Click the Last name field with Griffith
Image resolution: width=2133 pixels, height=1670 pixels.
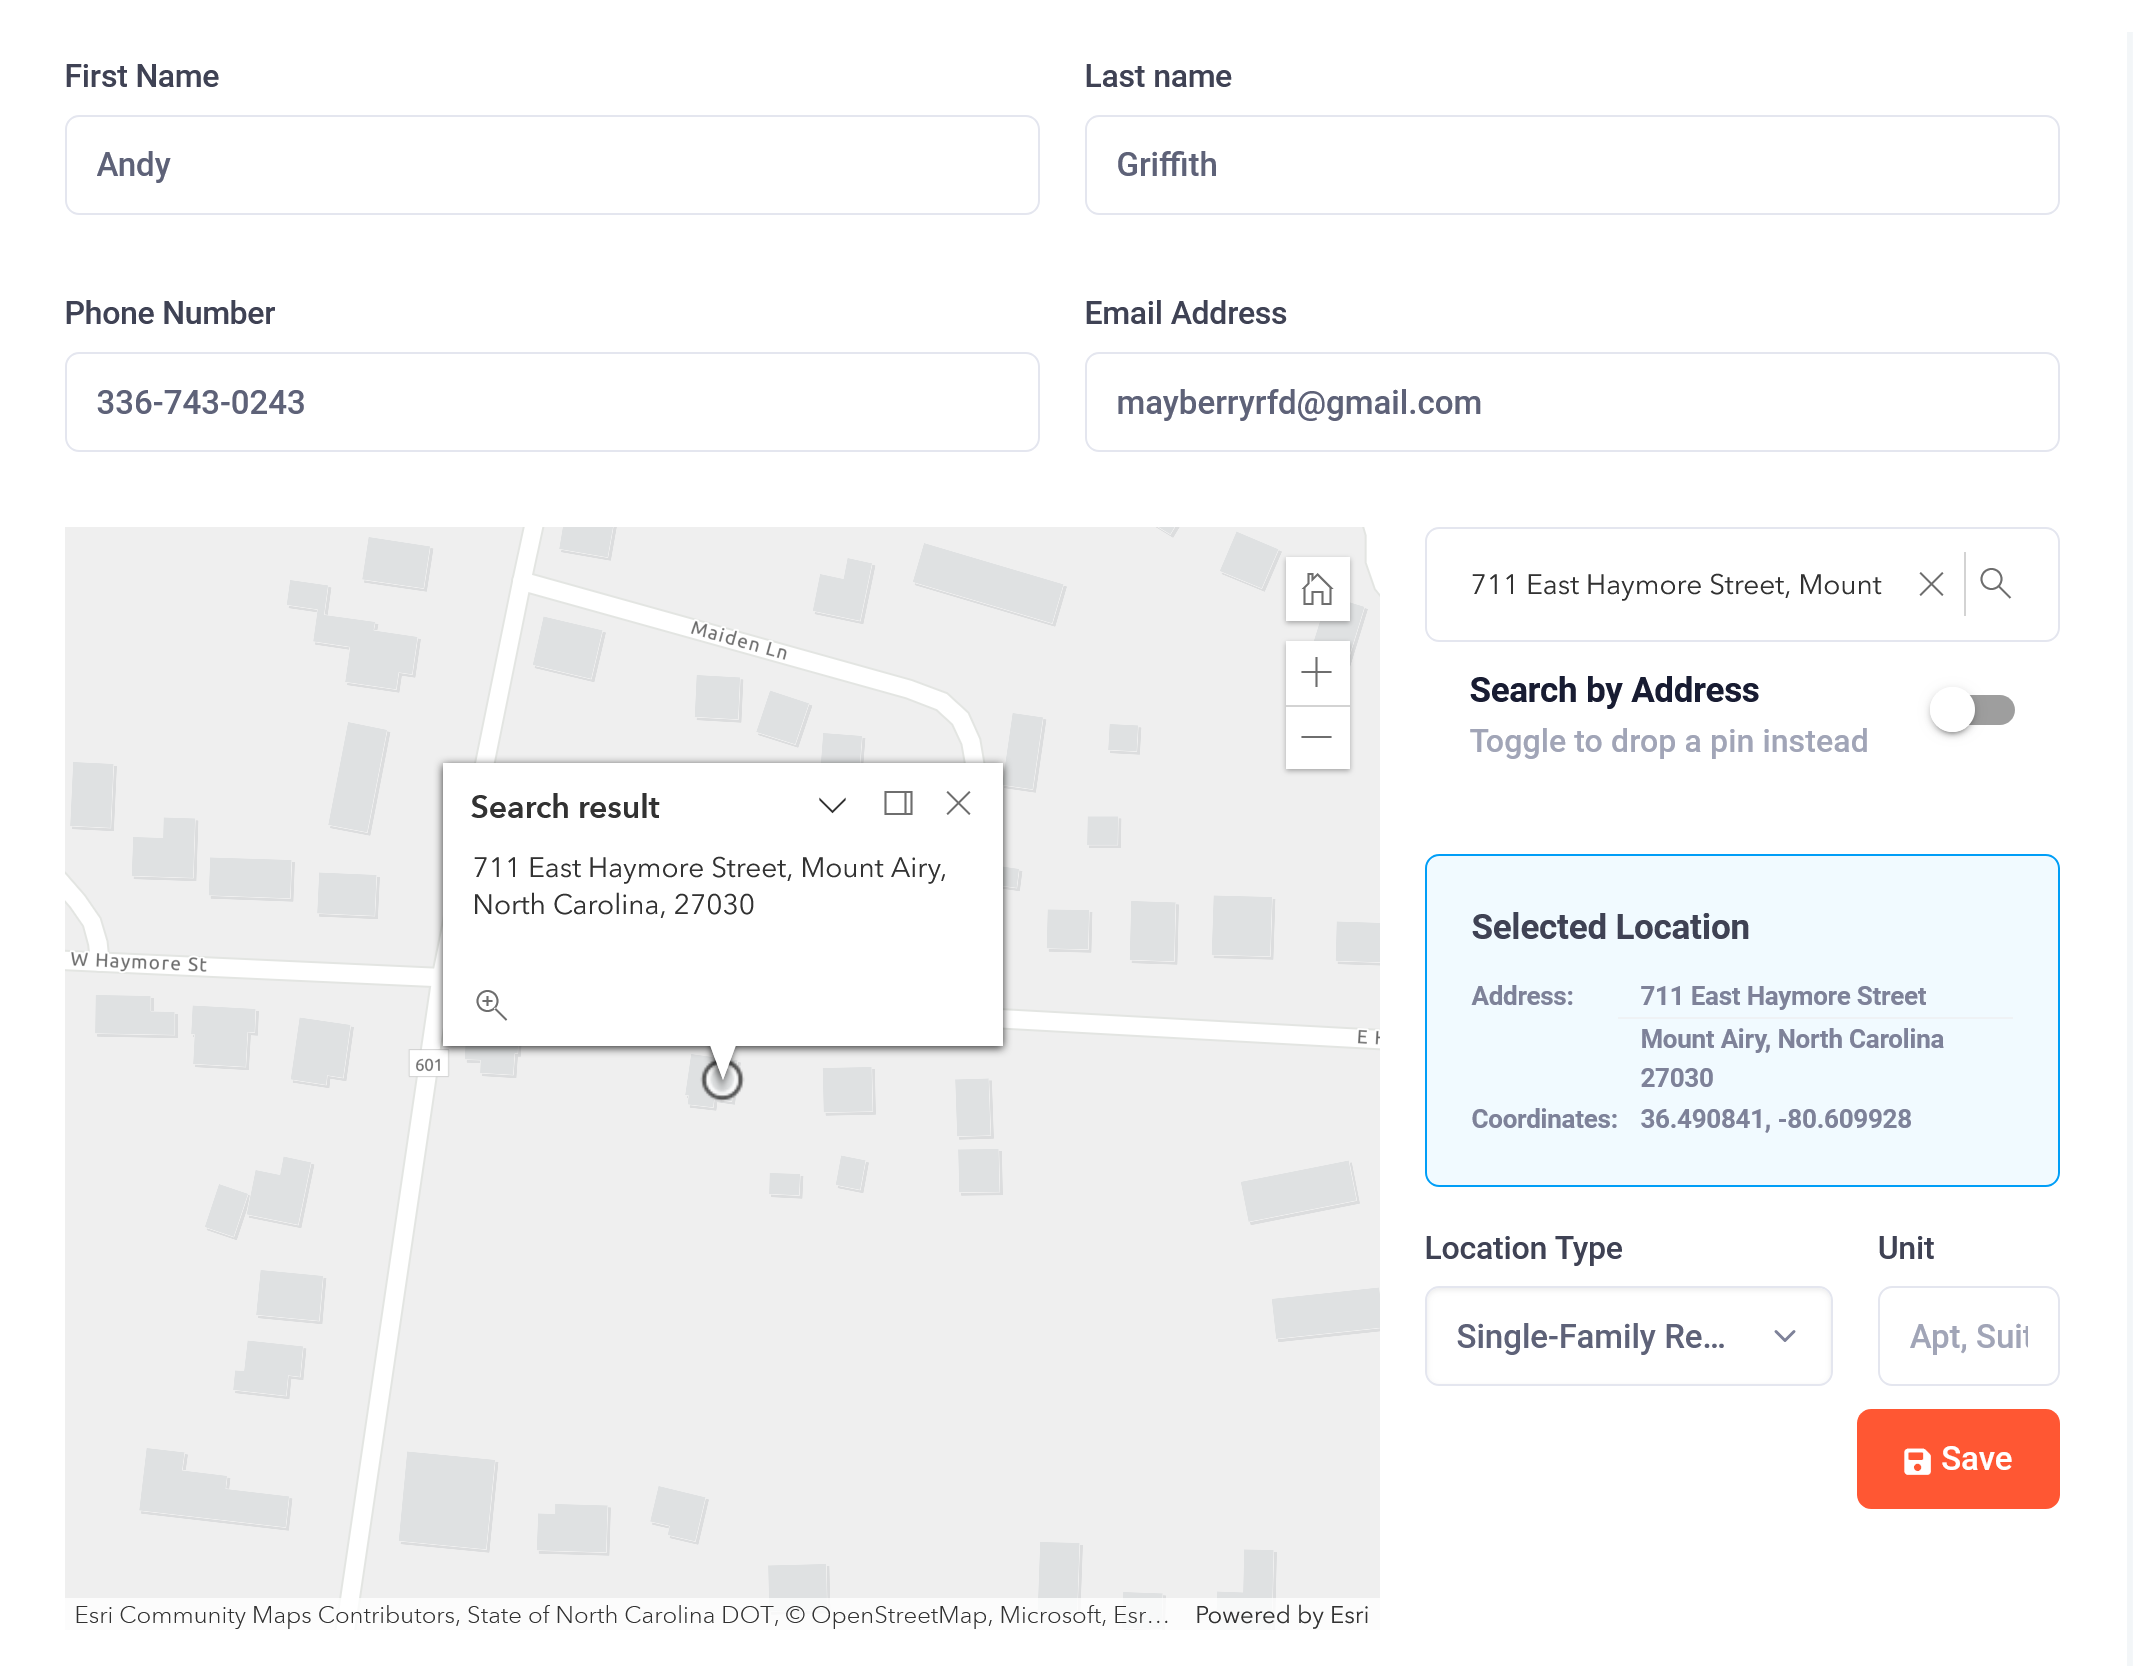click(x=1571, y=165)
